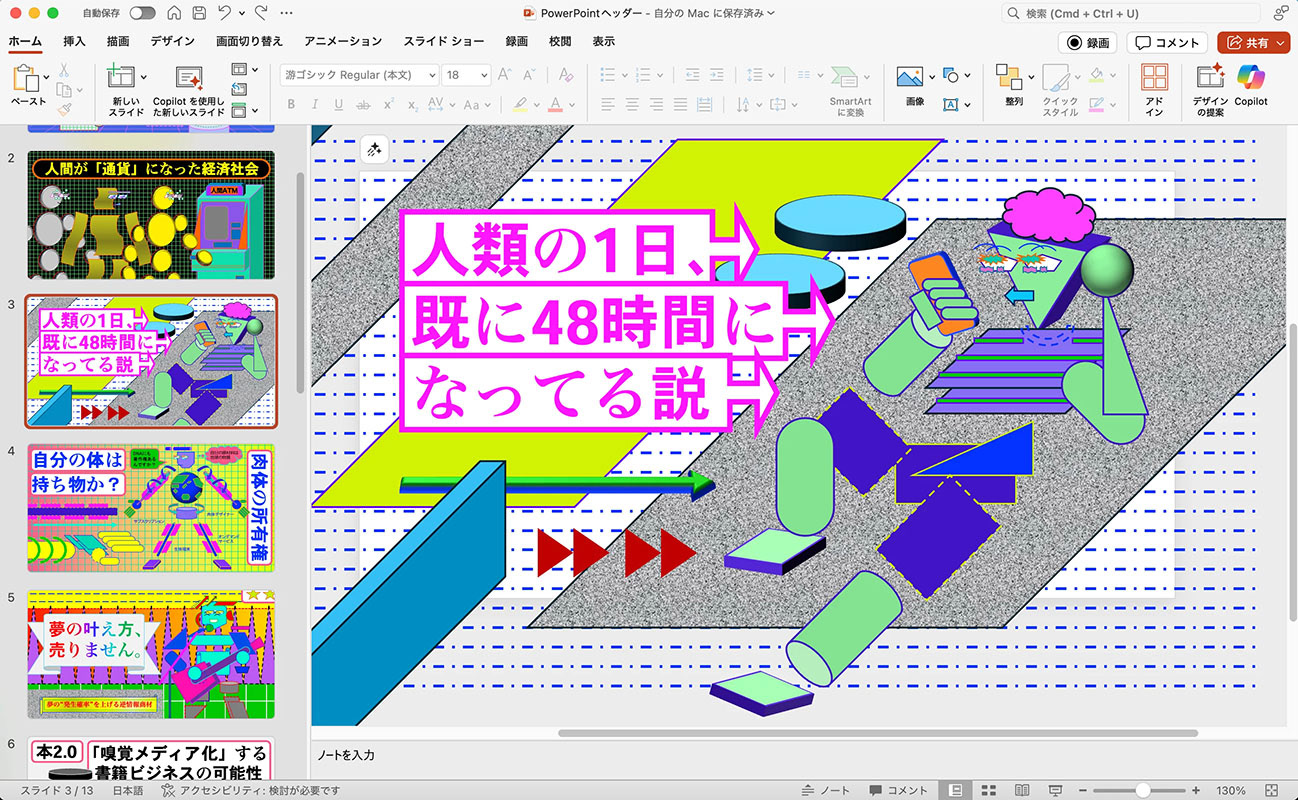Click the notes field ノートを入力
Viewport: 1298px width, 800px height.
(x=347, y=755)
